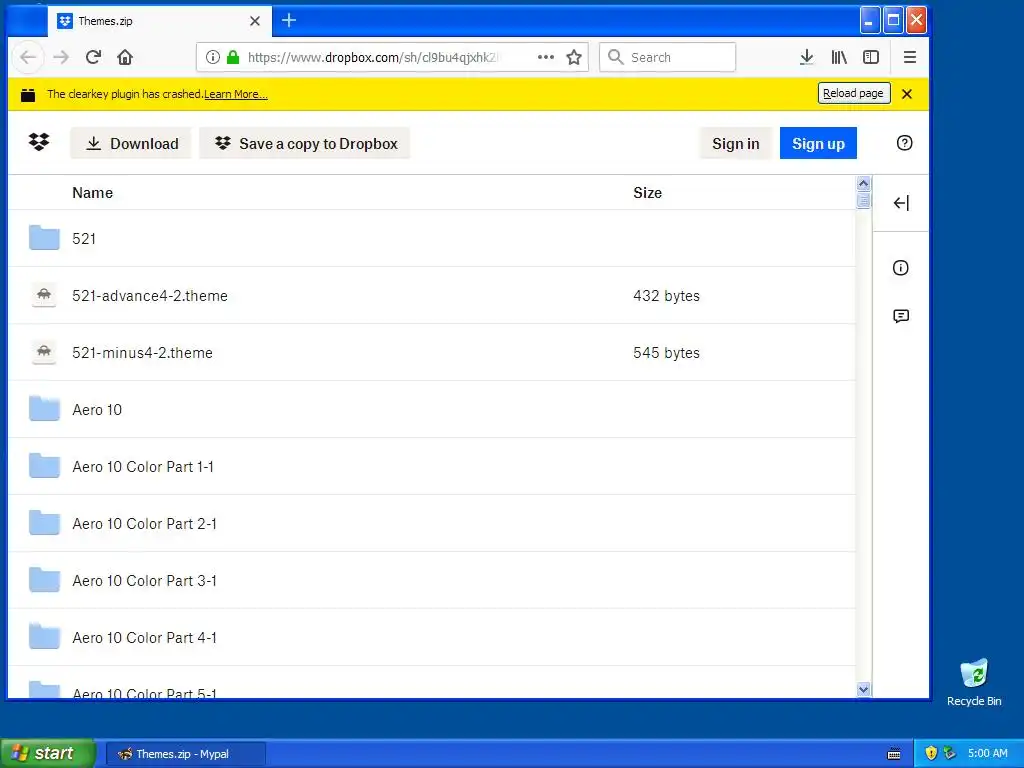The image size is (1024, 768).
Task: Click the address bar URL
Action: click(372, 57)
